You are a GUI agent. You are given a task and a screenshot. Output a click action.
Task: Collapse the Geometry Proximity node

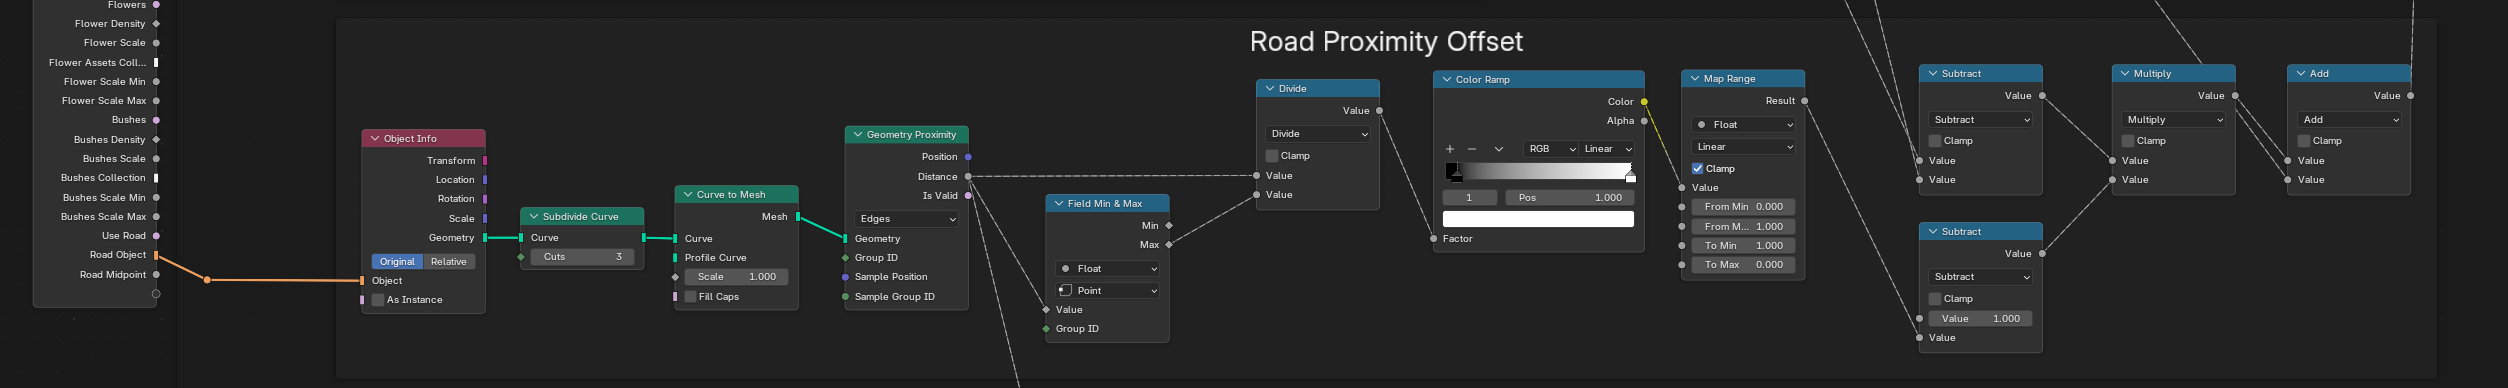(858, 135)
